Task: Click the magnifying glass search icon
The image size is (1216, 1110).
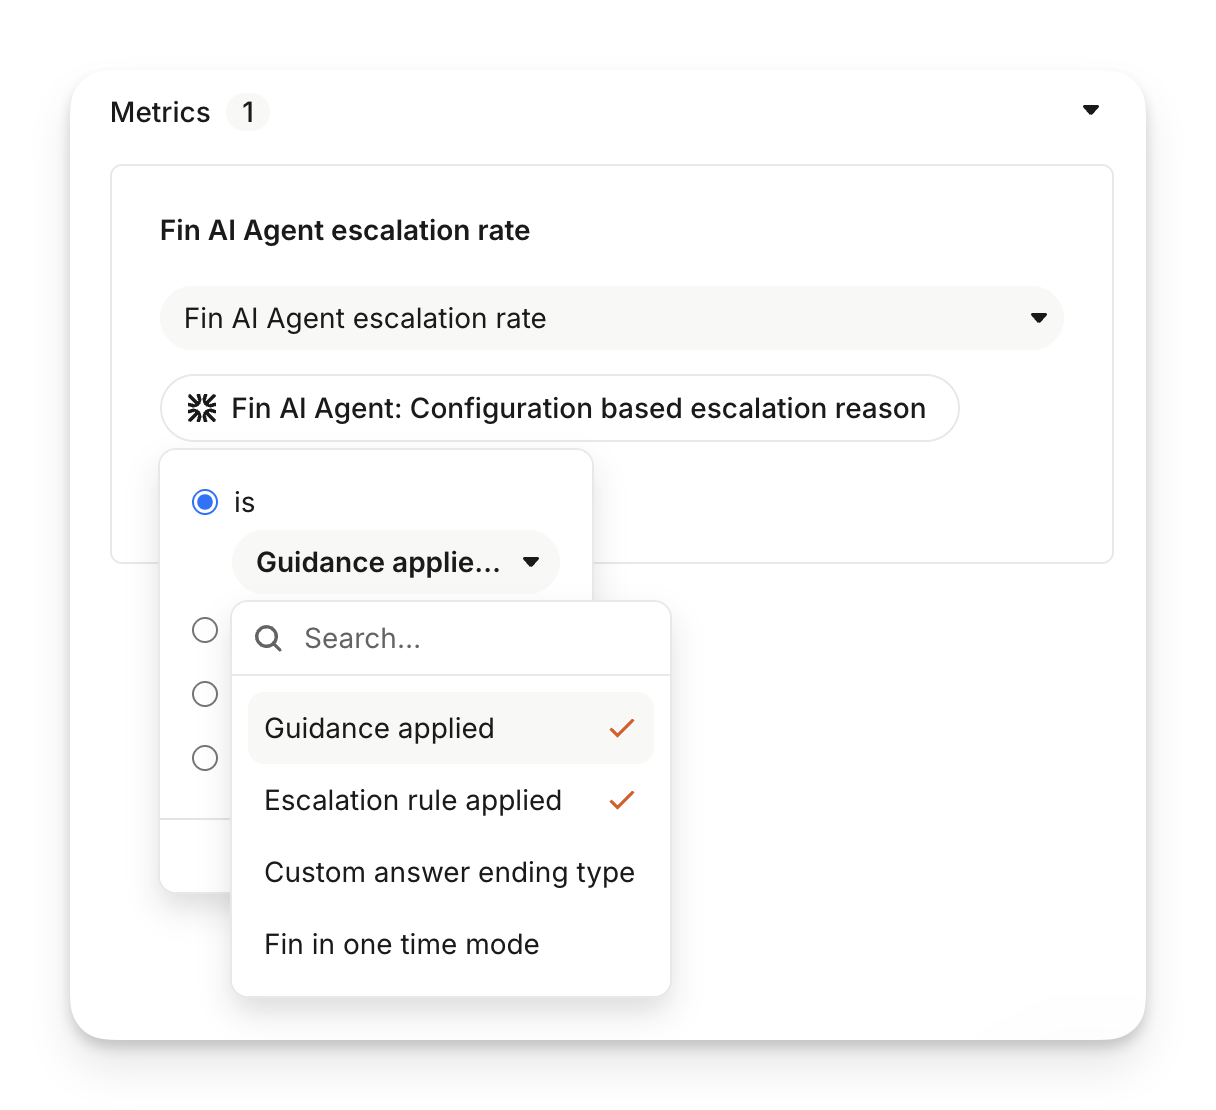Action: (268, 638)
